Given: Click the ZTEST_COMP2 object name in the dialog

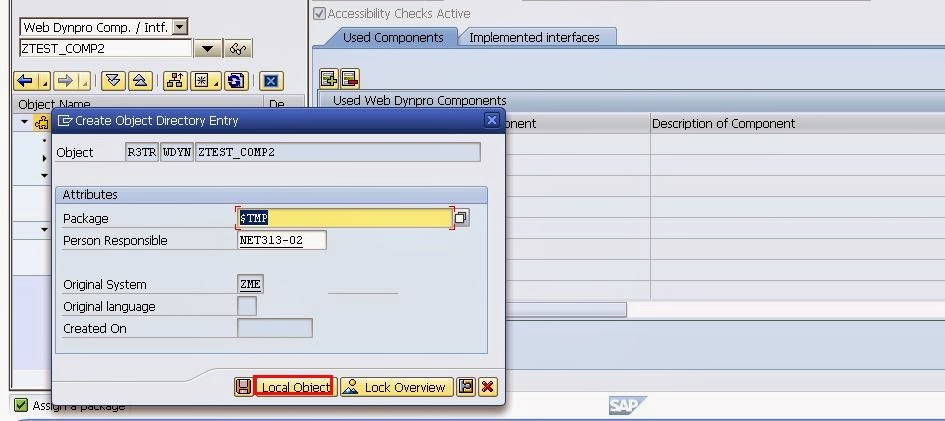Looking at the screenshot, I should 338,152.
